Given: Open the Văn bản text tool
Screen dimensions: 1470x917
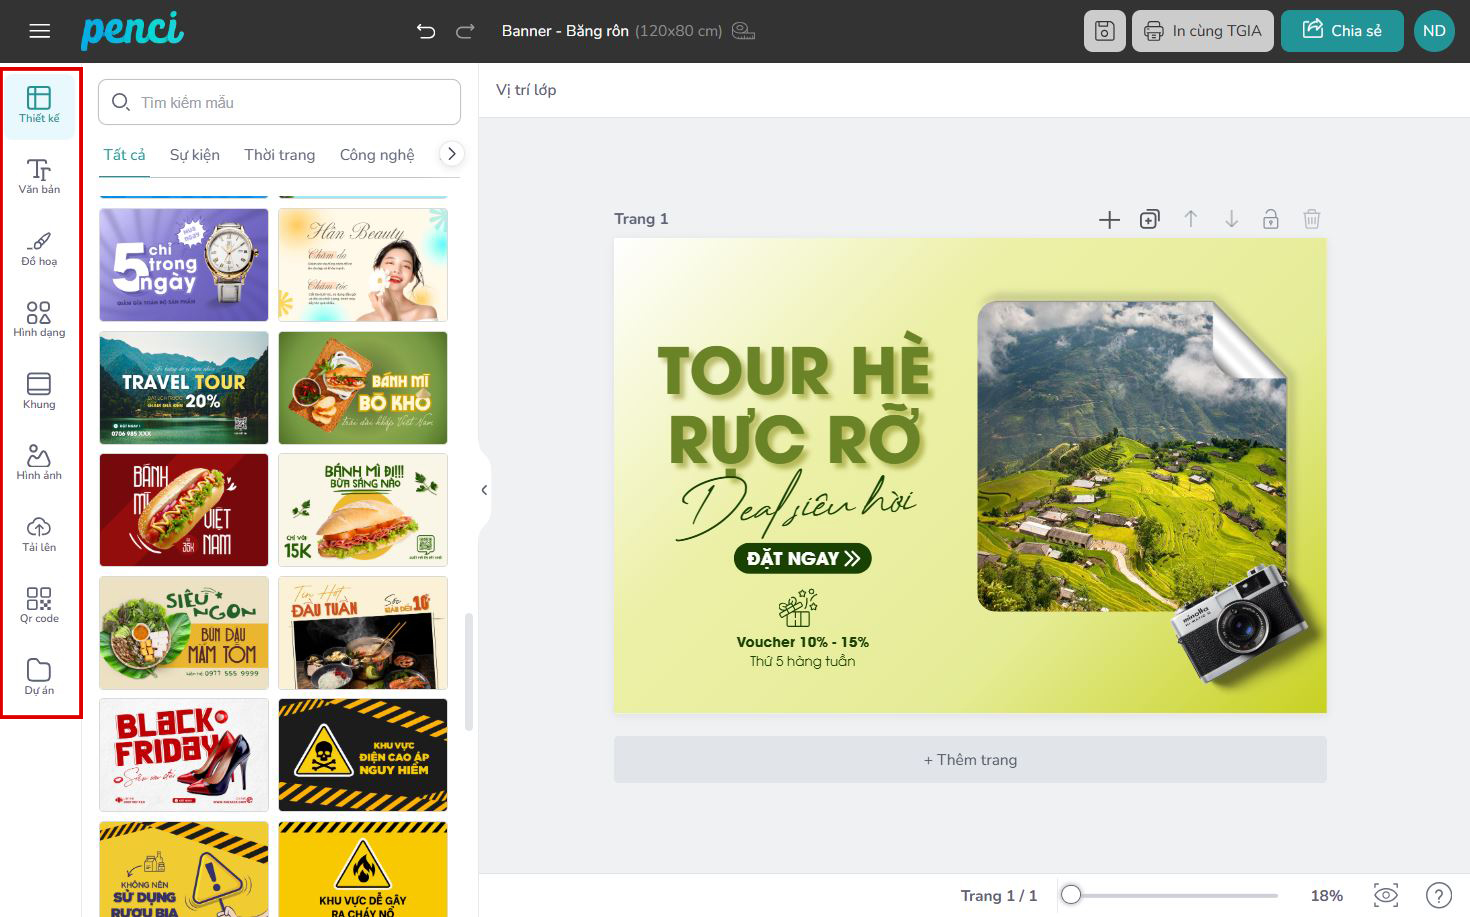Looking at the screenshot, I should pyautogui.click(x=39, y=176).
